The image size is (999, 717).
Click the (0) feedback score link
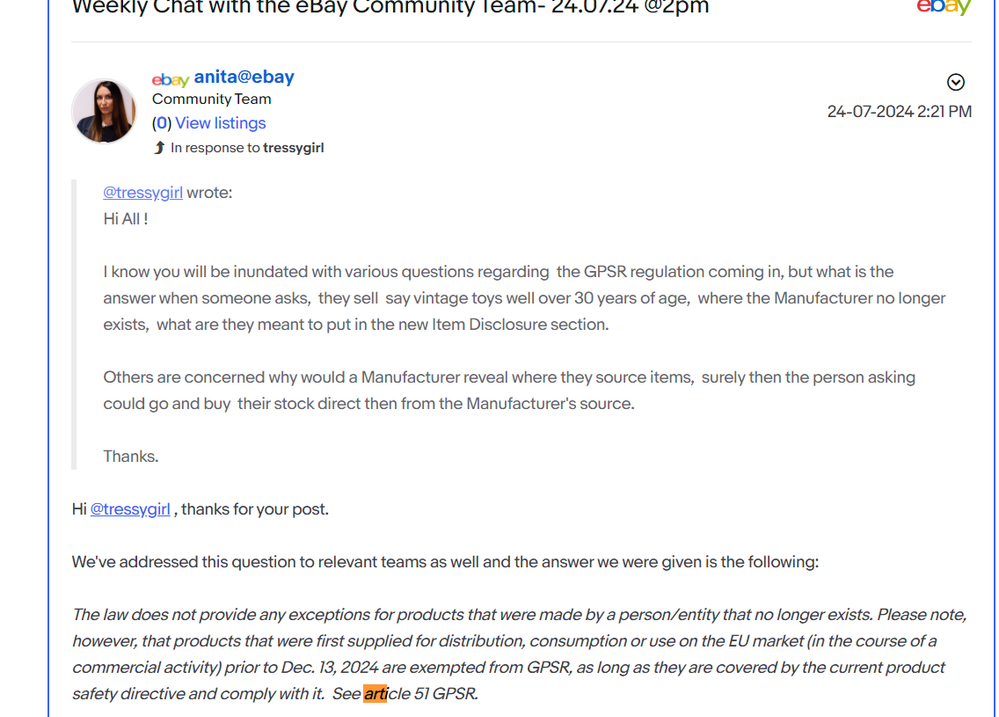pos(161,123)
